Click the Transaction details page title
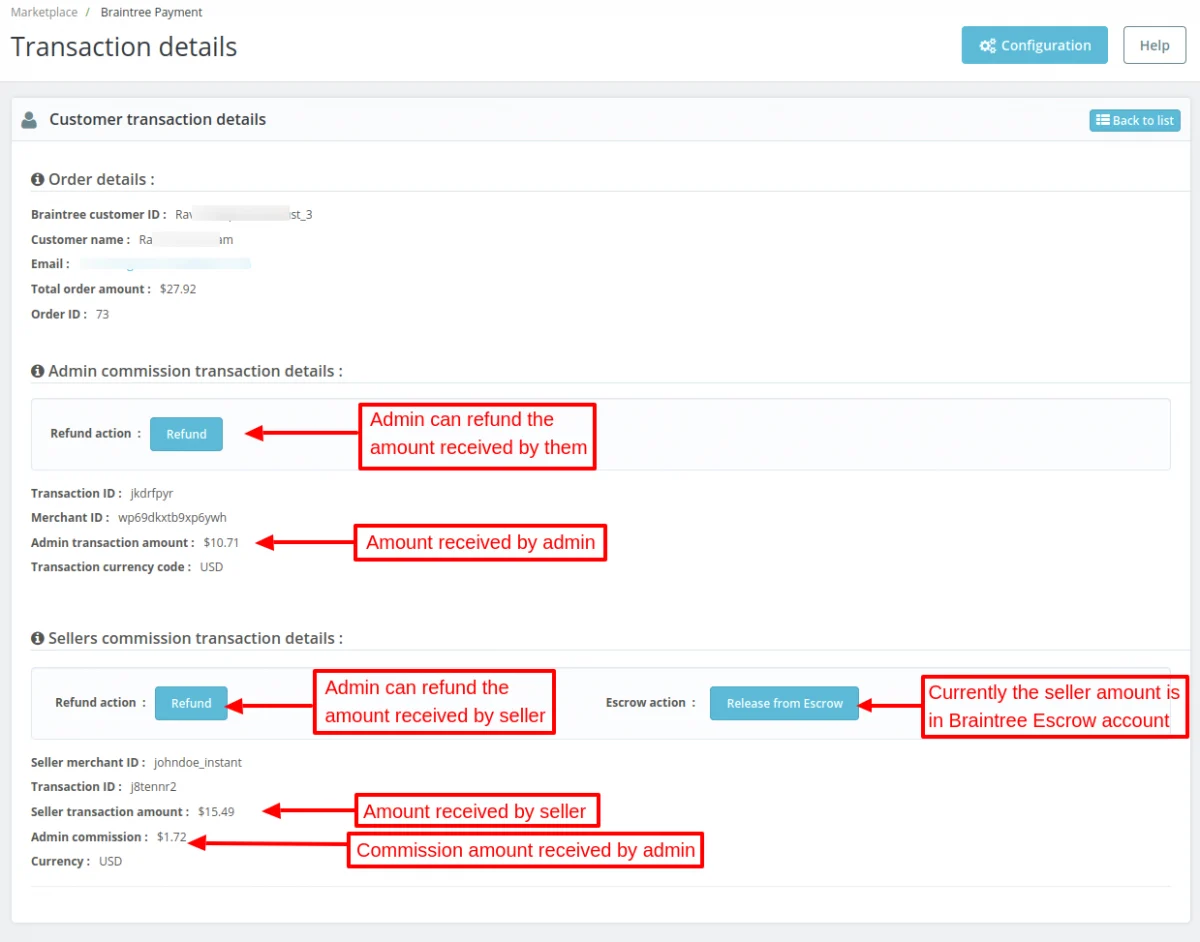 123,46
